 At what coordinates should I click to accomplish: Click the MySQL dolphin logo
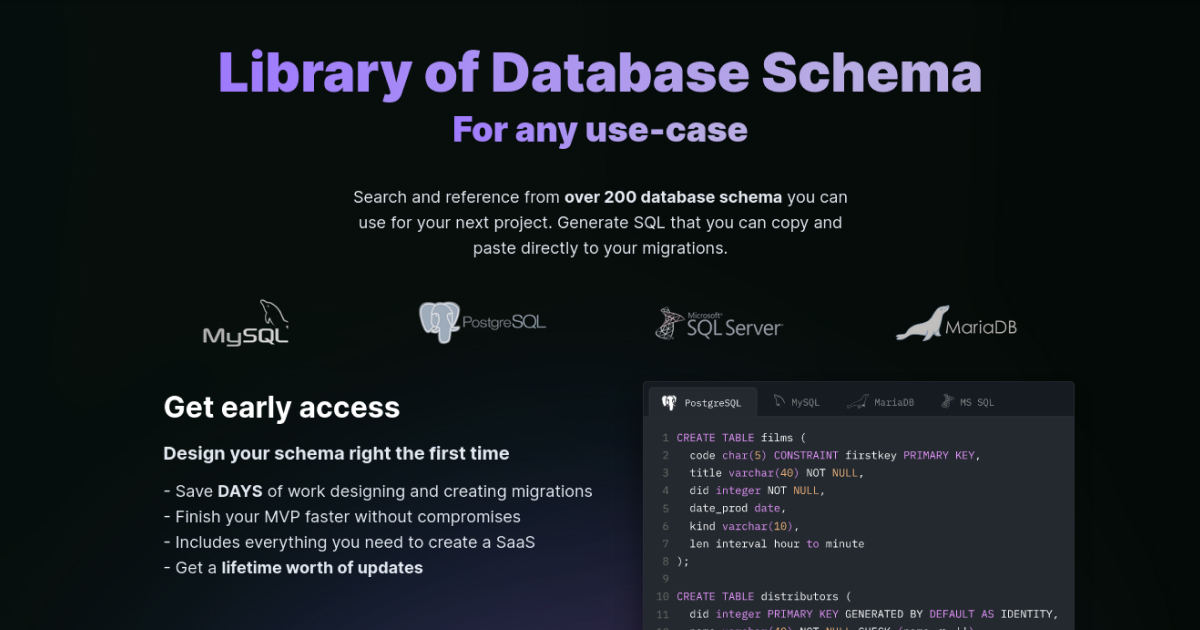coord(246,321)
